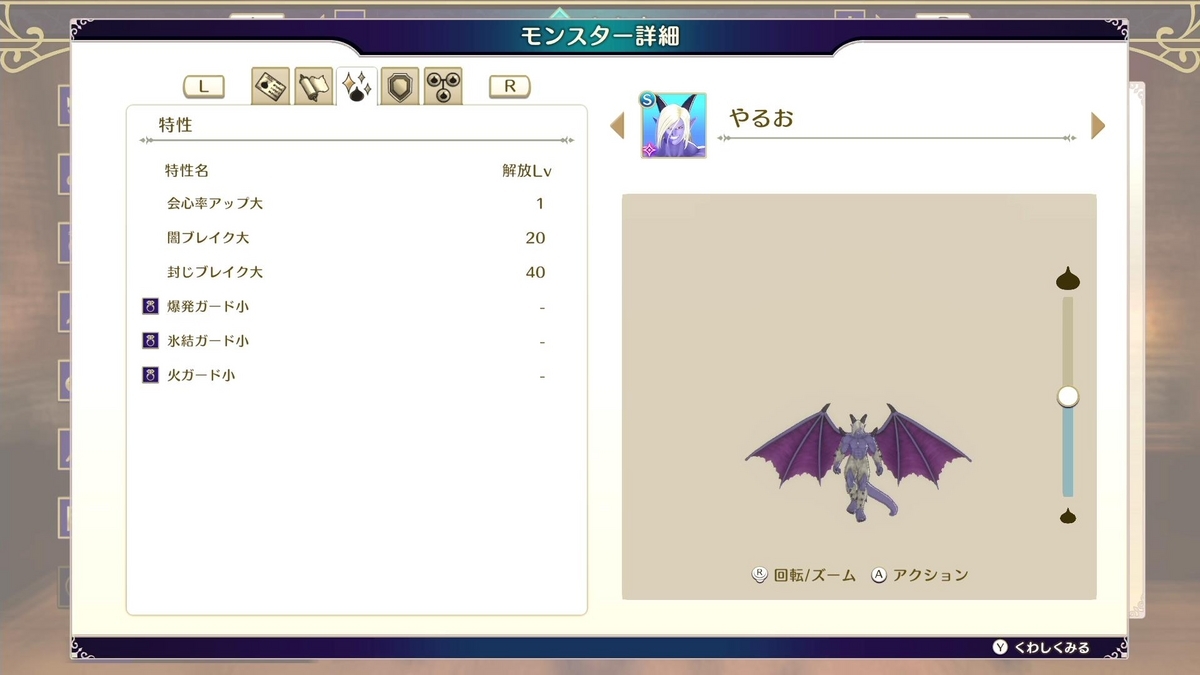Click the R shoulder button
1200x675 pixels.
tap(509, 87)
